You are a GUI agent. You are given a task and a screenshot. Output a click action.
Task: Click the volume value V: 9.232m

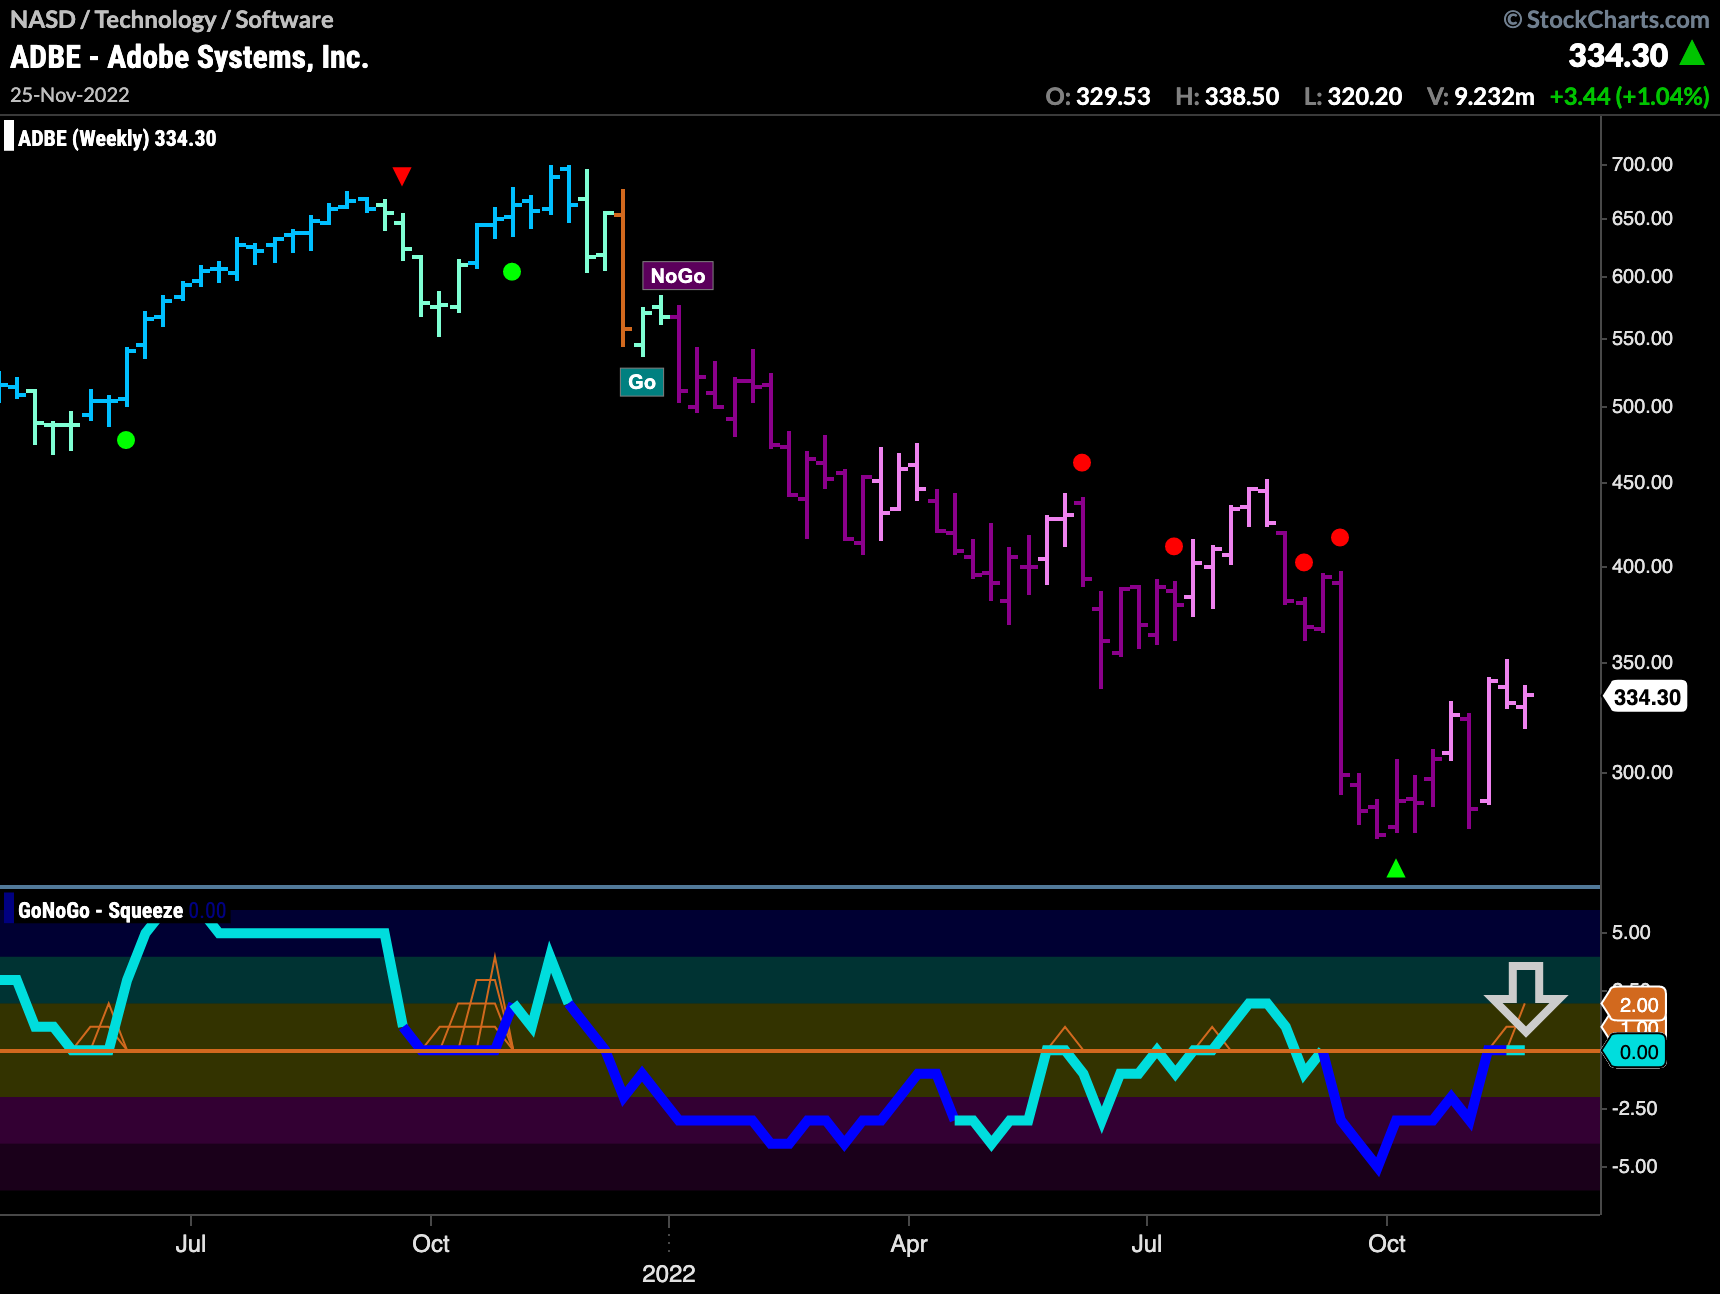[x=1480, y=97]
